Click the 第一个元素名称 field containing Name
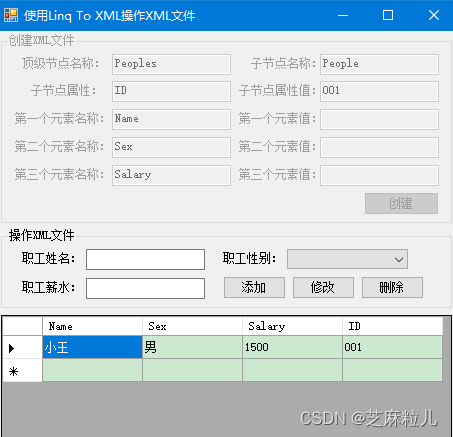The width and height of the screenshot is (453, 437). click(171, 119)
